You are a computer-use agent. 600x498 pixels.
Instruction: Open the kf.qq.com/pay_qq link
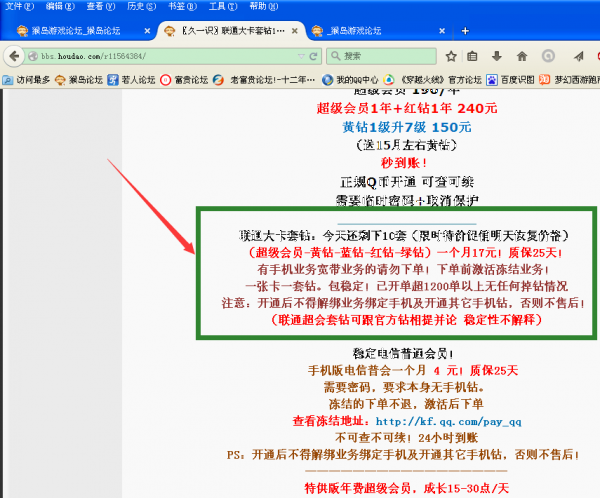448,421
